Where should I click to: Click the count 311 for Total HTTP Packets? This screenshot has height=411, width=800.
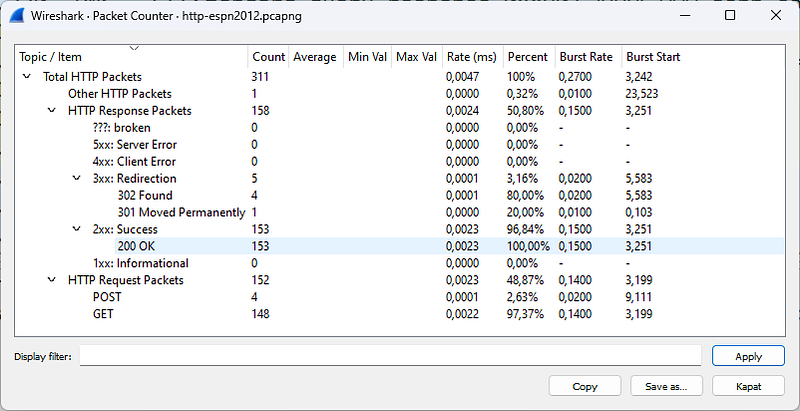[x=260, y=77]
